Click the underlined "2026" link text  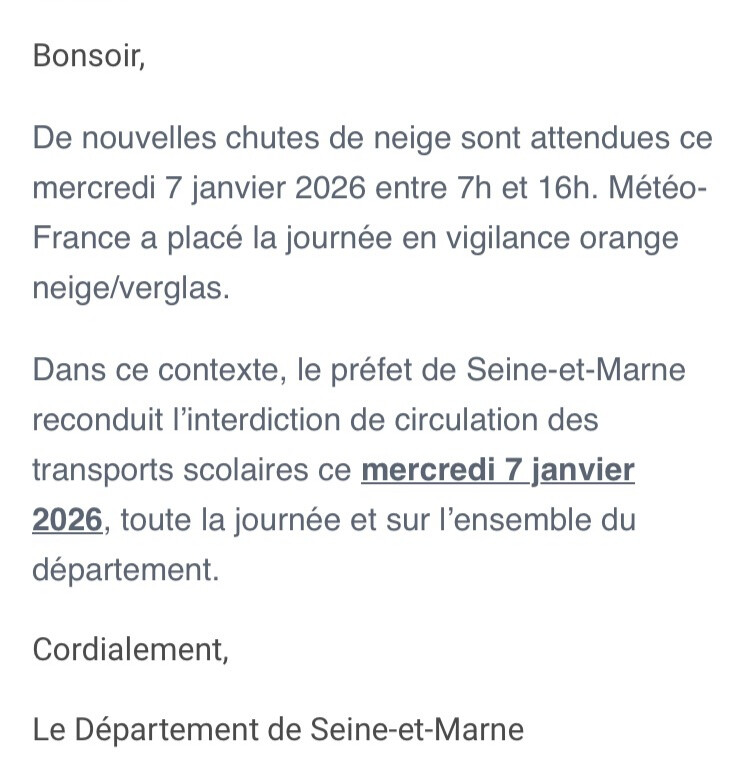(x=68, y=520)
